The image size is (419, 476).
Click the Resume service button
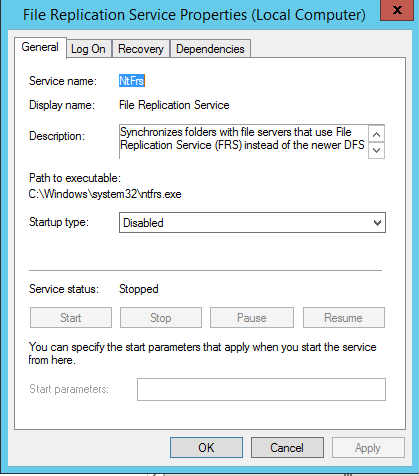(344, 318)
